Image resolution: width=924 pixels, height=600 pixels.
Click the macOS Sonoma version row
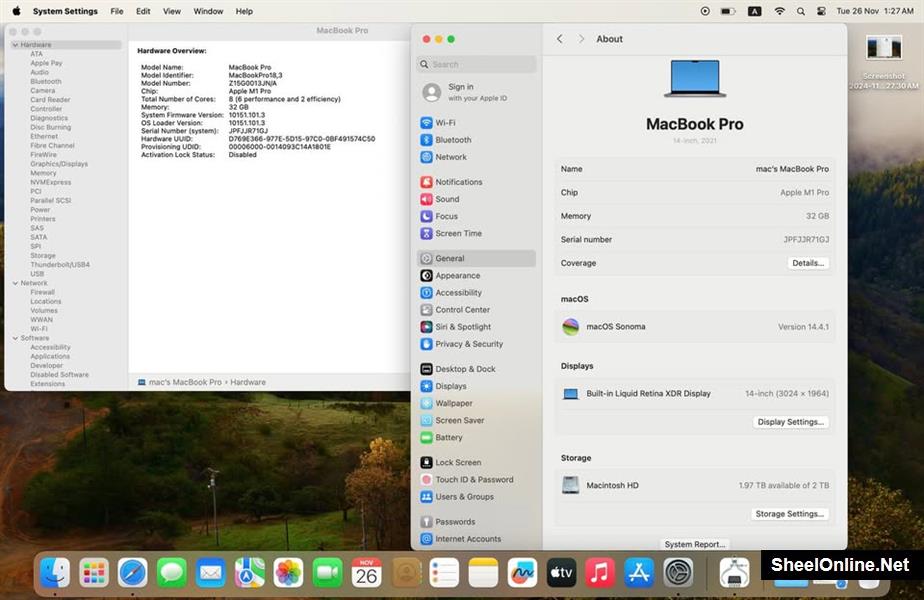tap(695, 327)
